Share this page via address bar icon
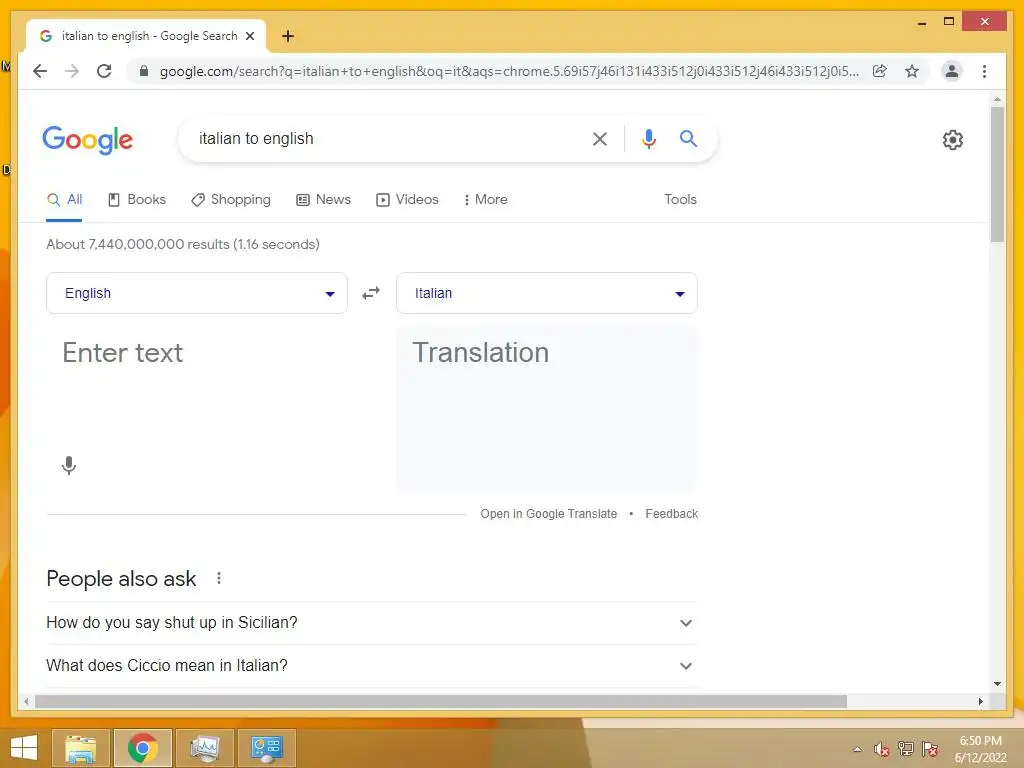Screen dimensions: 1024x768 click(880, 71)
